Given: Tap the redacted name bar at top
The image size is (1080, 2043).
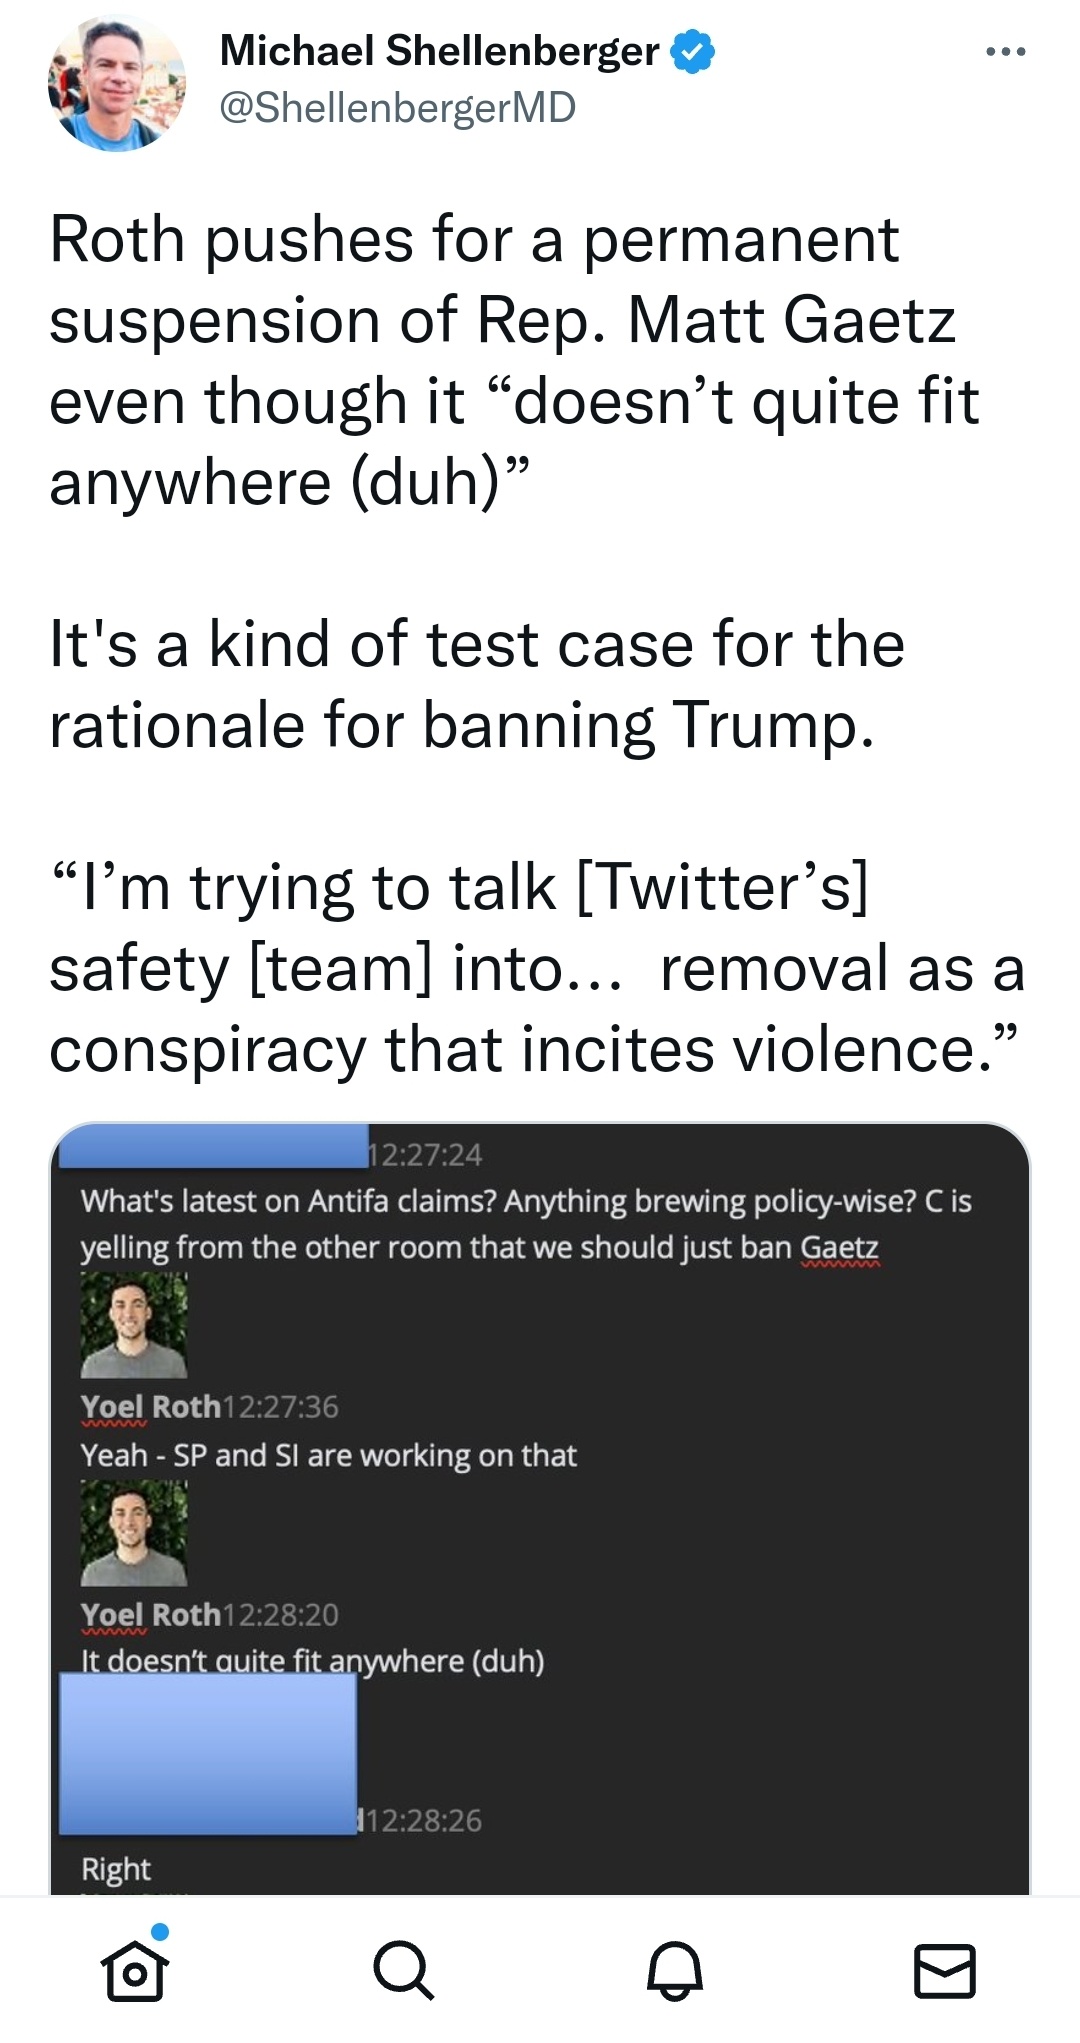Looking at the screenshot, I should pyautogui.click(x=214, y=1146).
